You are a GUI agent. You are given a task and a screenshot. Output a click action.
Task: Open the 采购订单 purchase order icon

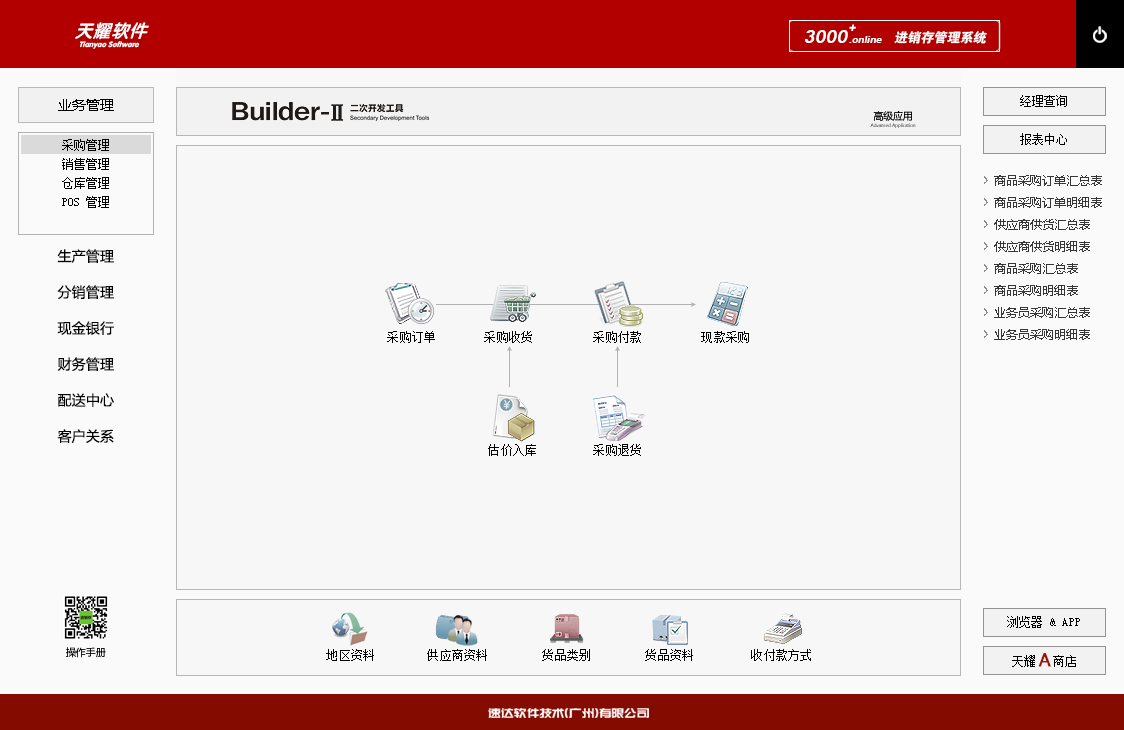click(410, 304)
